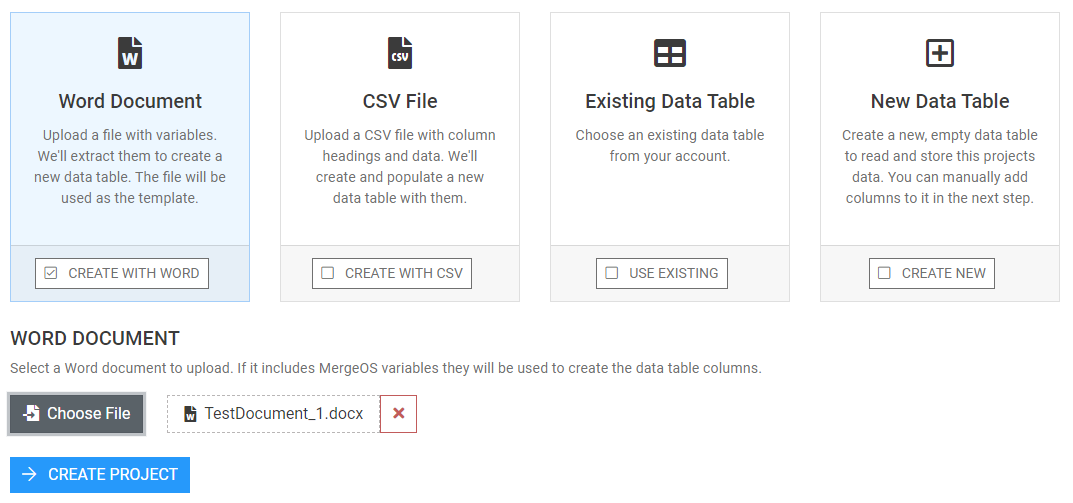The width and height of the screenshot is (1073, 503).
Task: Check the Use Existing checkbox
Action: coord(612,273)
